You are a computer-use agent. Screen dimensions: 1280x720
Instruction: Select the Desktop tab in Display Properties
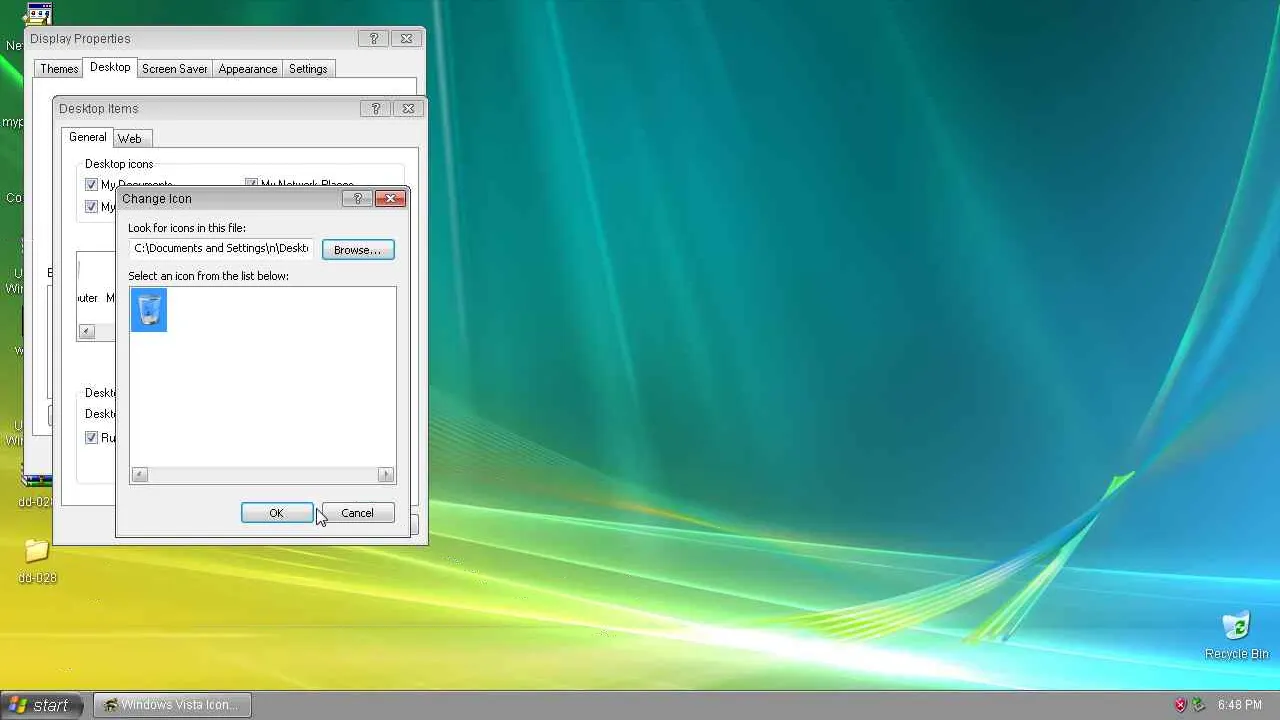click(110, 67)
